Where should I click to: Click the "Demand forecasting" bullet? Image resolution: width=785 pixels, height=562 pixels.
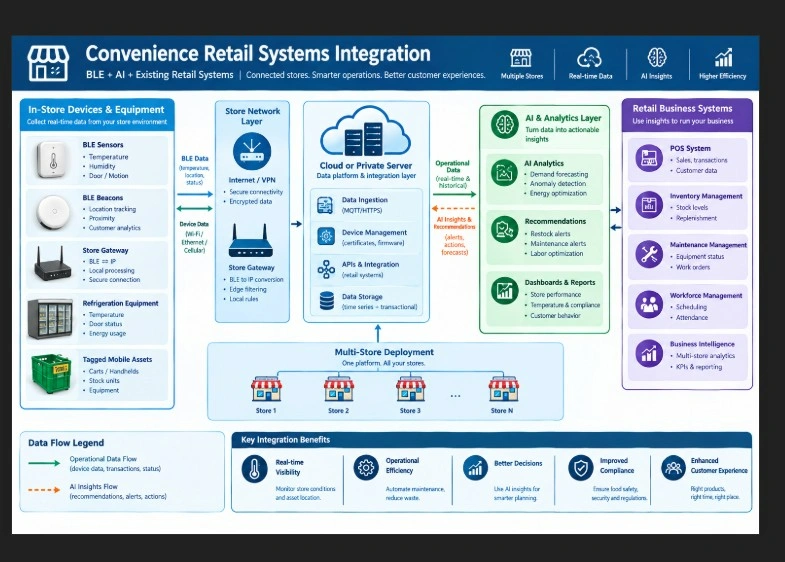click(559, 175)
